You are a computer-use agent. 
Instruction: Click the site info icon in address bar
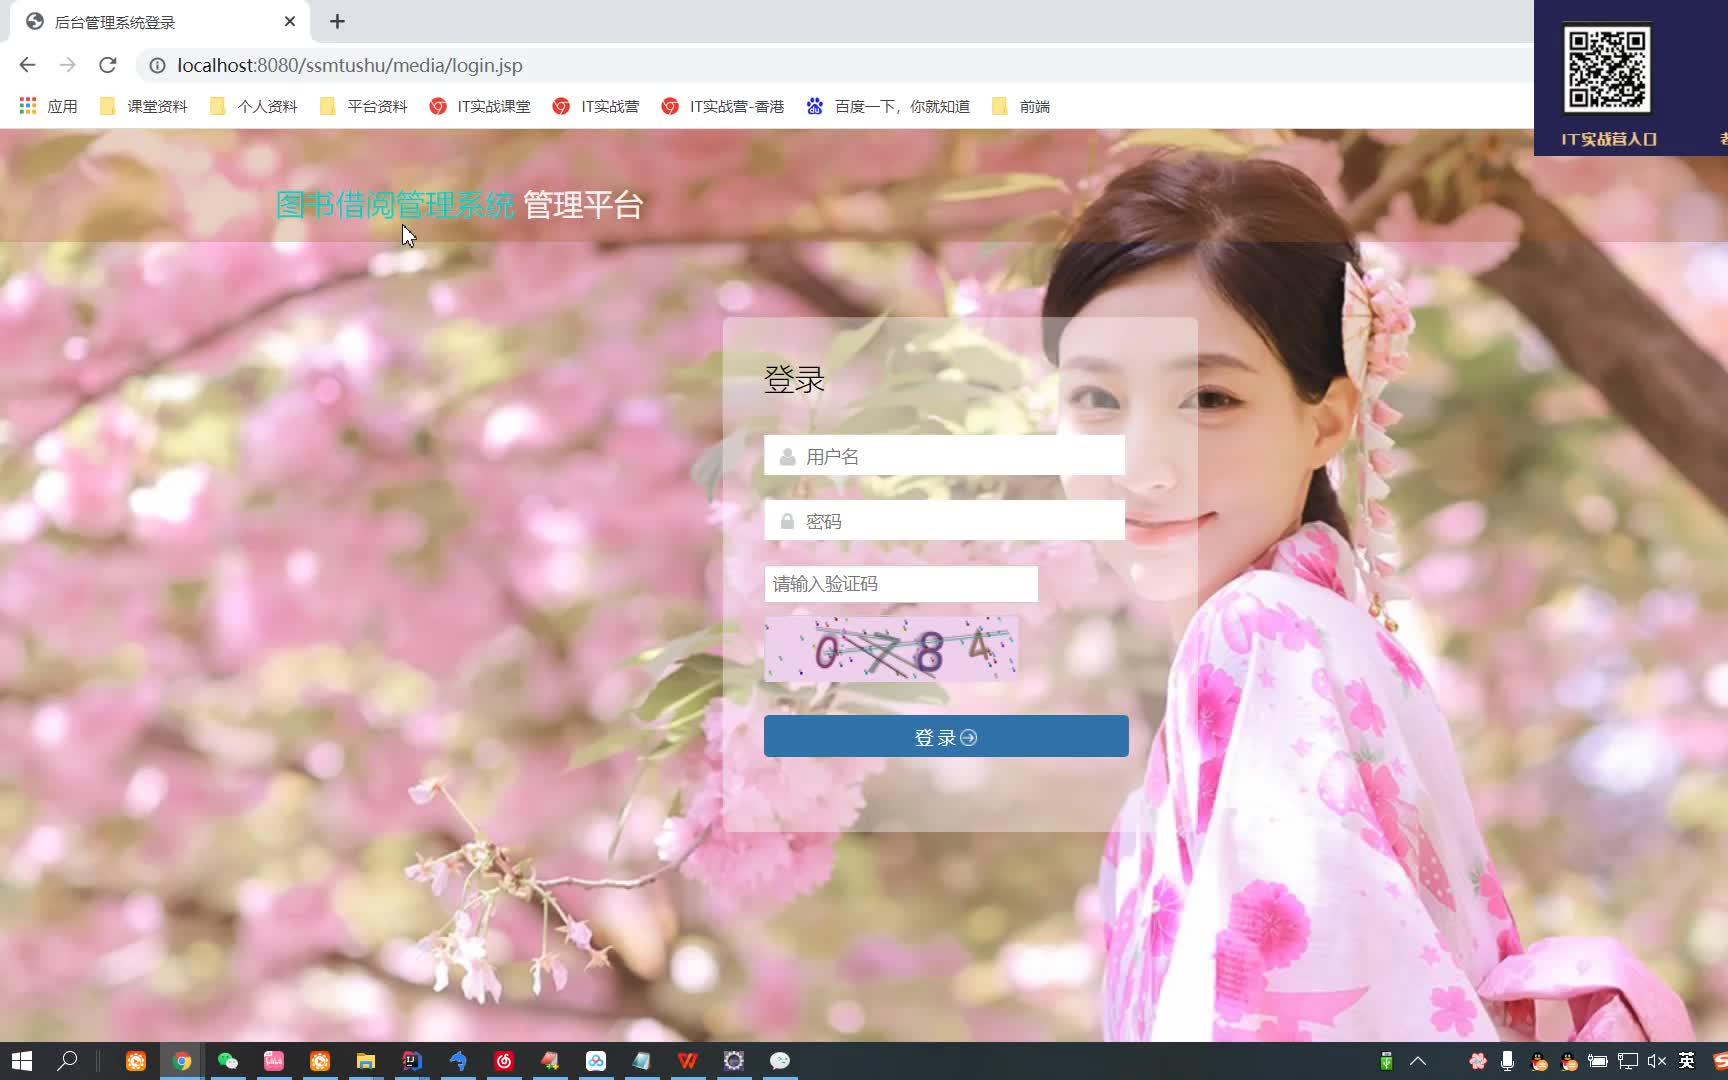coord(157,65)
